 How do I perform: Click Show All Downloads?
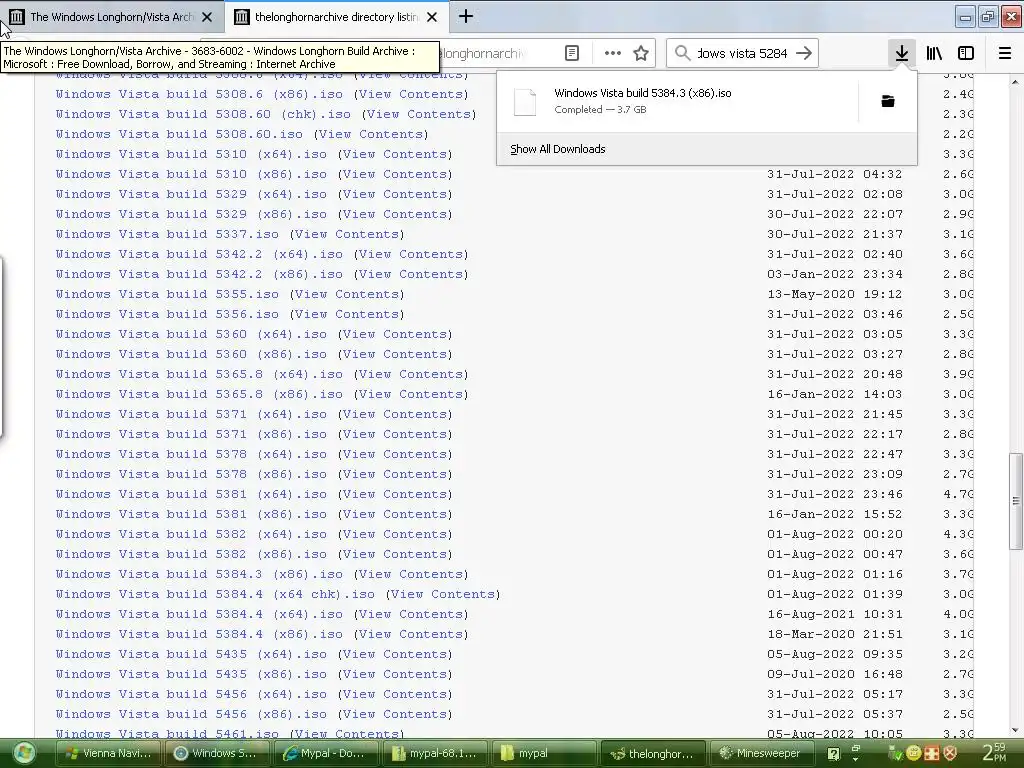pyautogui.click(x=558, y=149)
